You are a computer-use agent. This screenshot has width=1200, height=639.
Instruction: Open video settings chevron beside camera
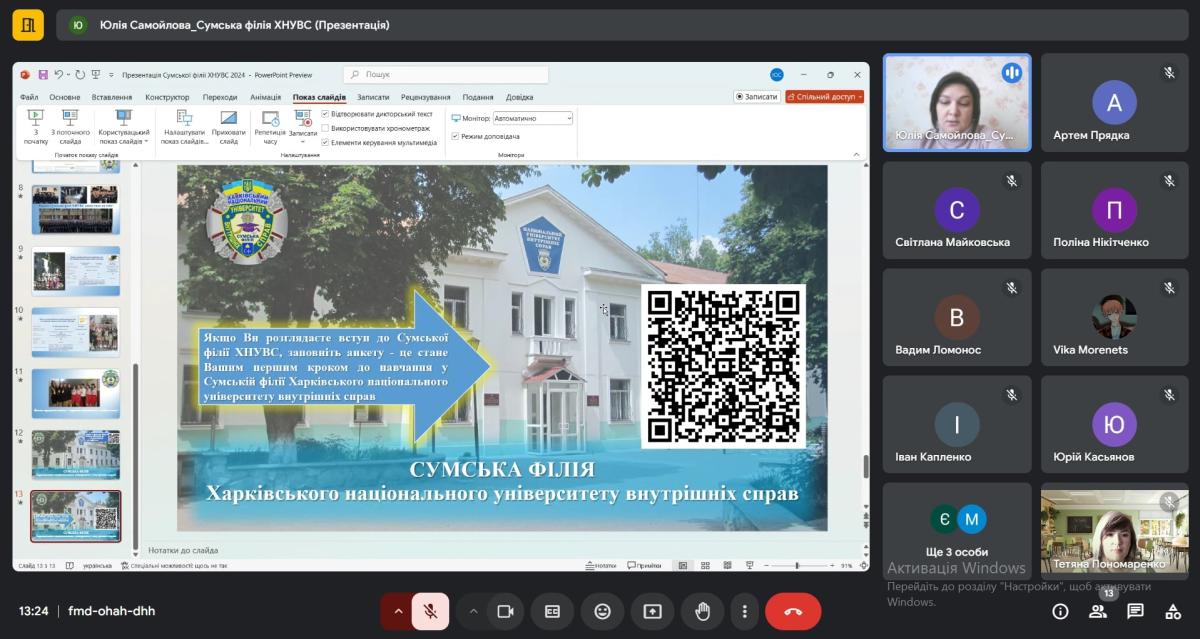pos(474,611)
